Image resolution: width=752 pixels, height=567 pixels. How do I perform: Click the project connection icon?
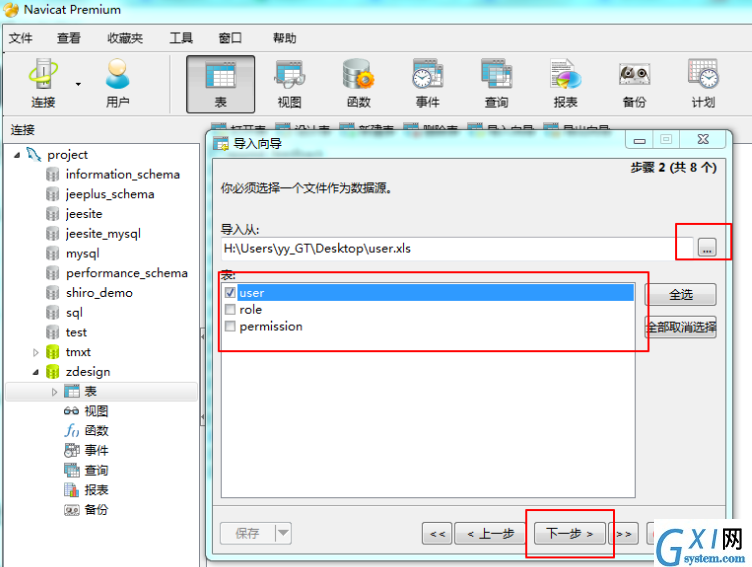pos(33,154)
